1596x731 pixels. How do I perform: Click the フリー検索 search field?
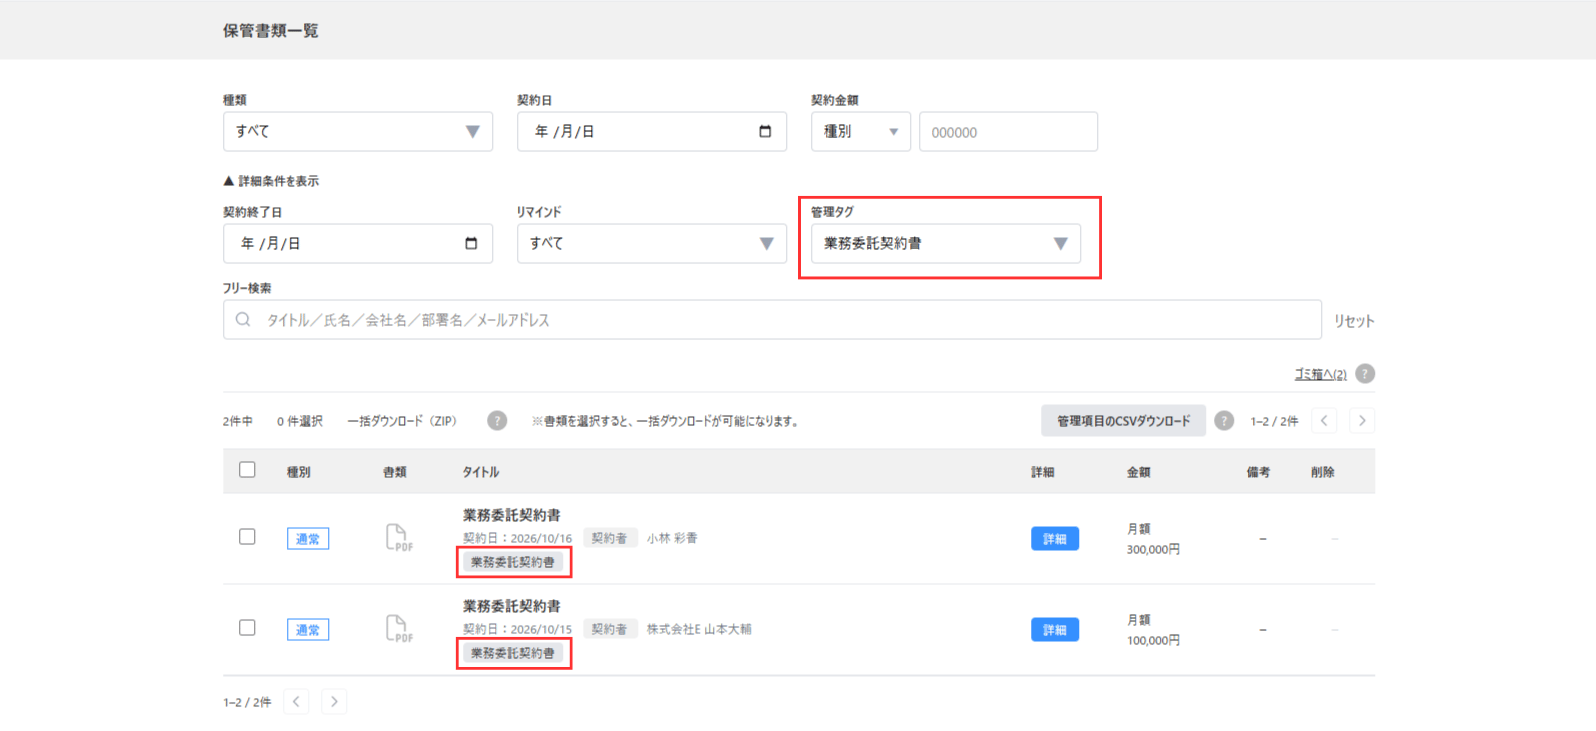pyautogui.click(x=772, y=320)
